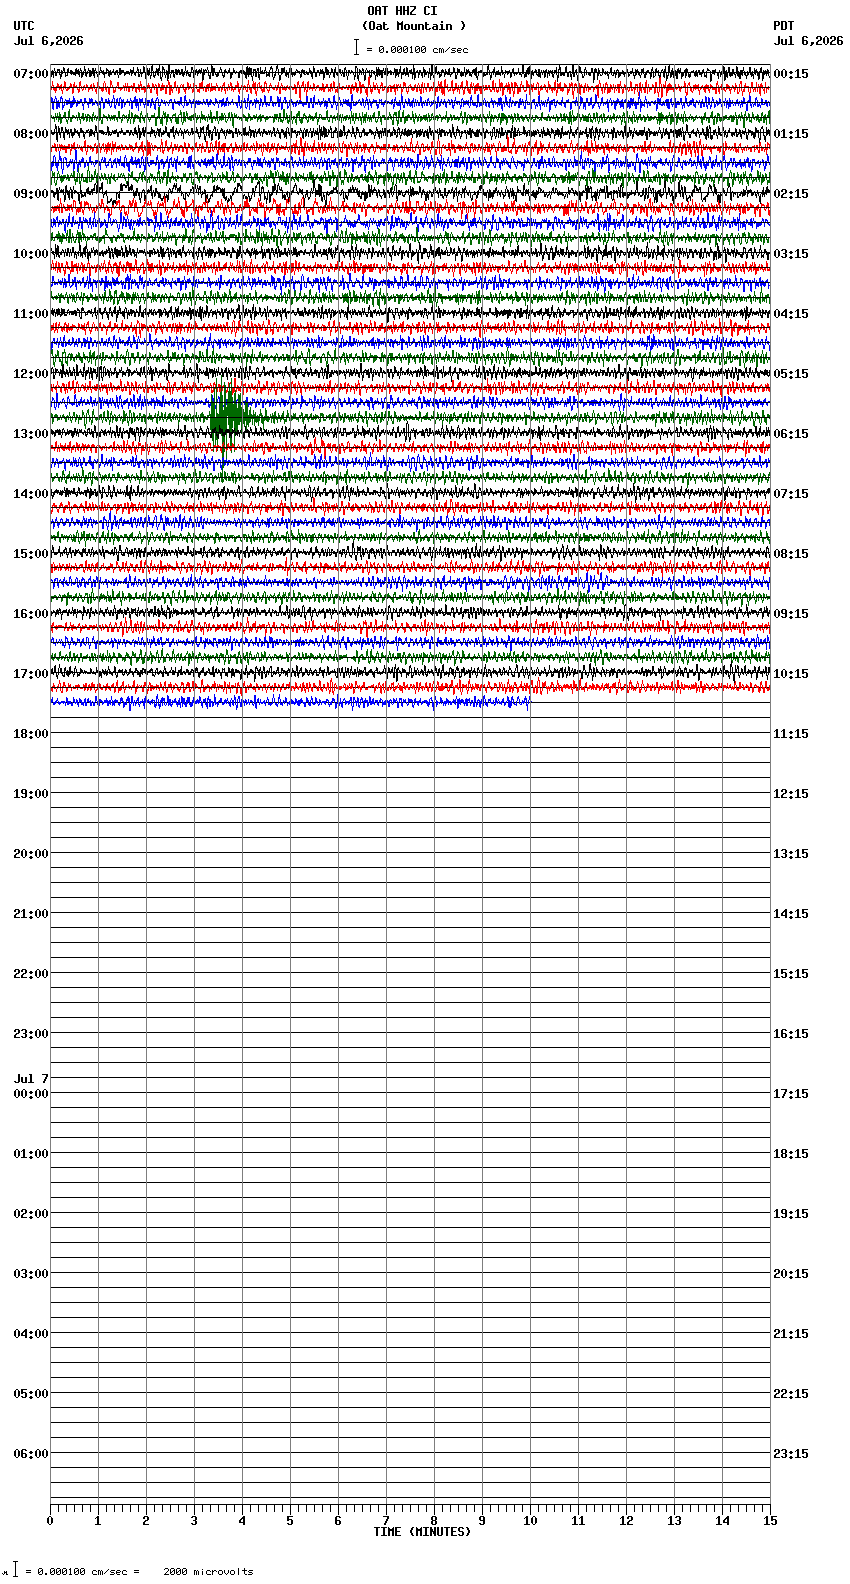Viewport: 850px width, 1584px height.
Task: Click the '(Oat Mountain )' subtitle
Action: coord(414,26)
